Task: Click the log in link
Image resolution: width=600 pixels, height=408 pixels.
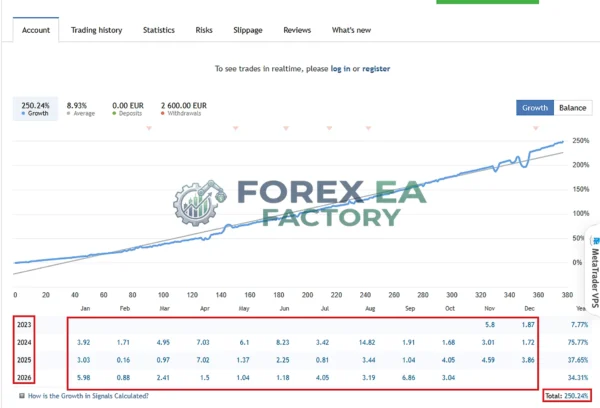Action: coord(341,69)
